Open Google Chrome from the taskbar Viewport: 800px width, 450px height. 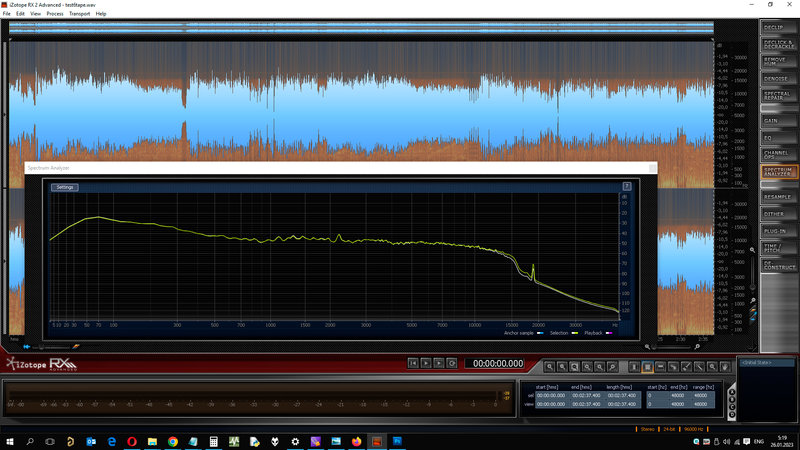click(173, 440)
